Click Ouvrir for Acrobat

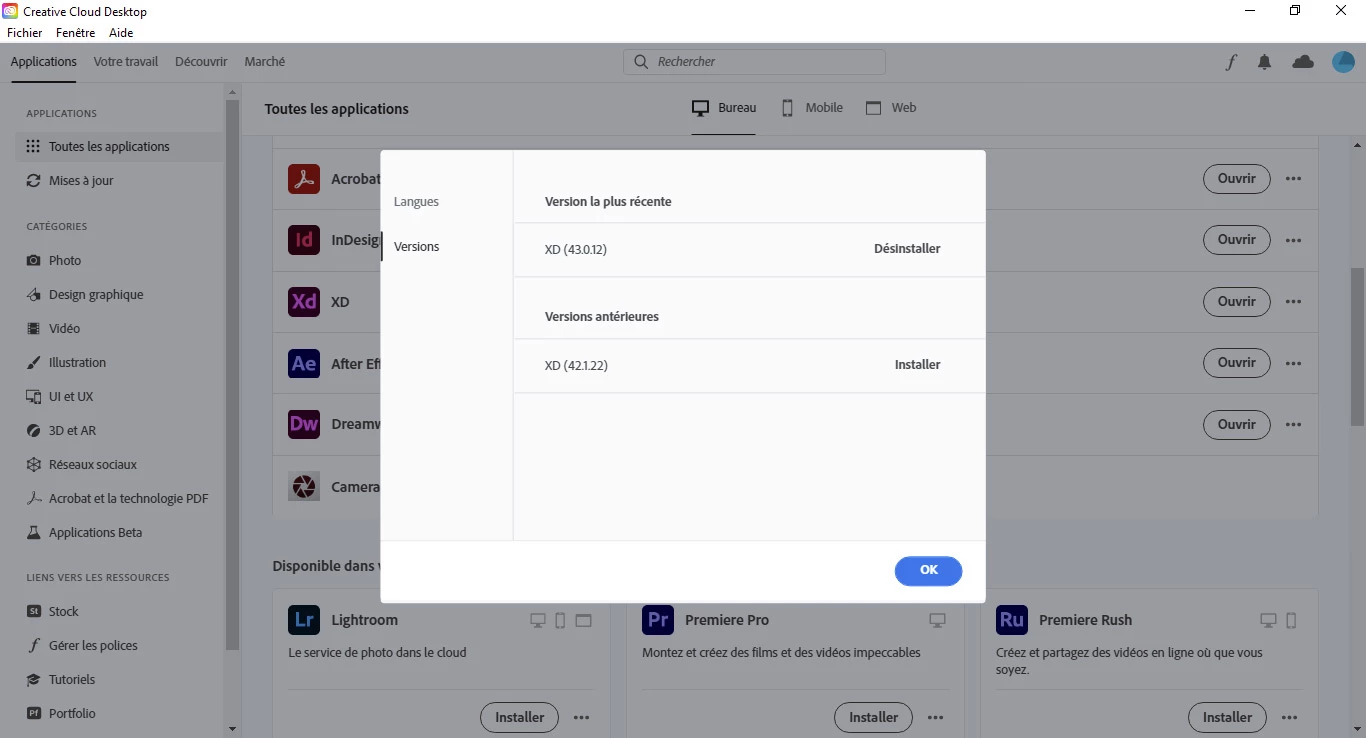pos(1236,179)
